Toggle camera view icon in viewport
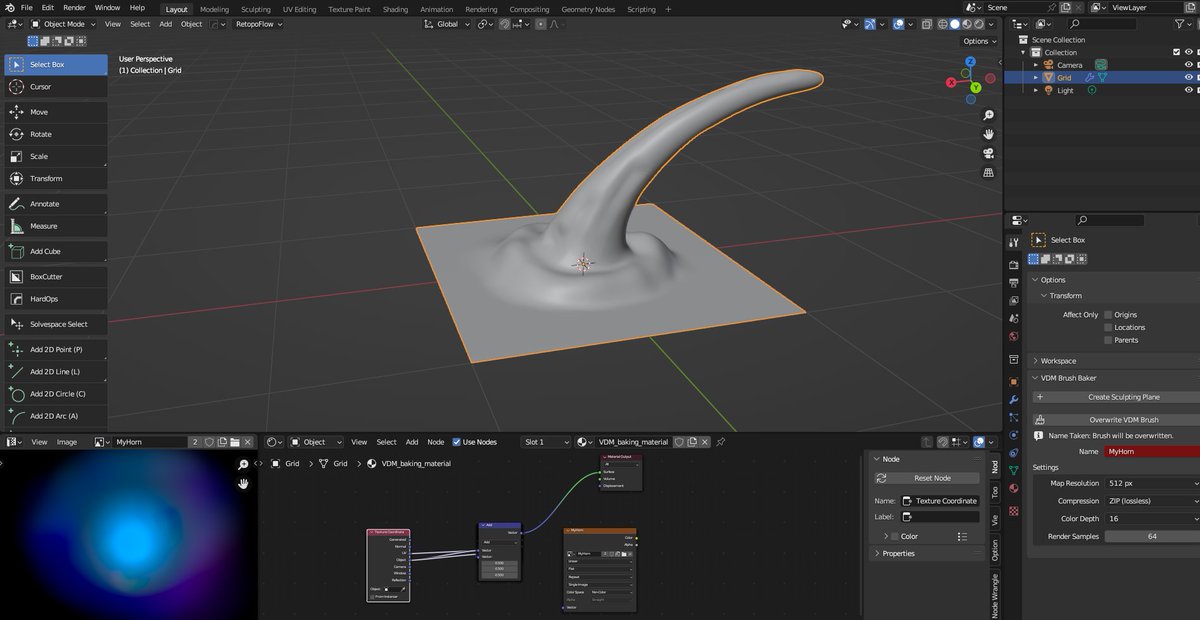The image size is (1200, 620). click(988, 153)
